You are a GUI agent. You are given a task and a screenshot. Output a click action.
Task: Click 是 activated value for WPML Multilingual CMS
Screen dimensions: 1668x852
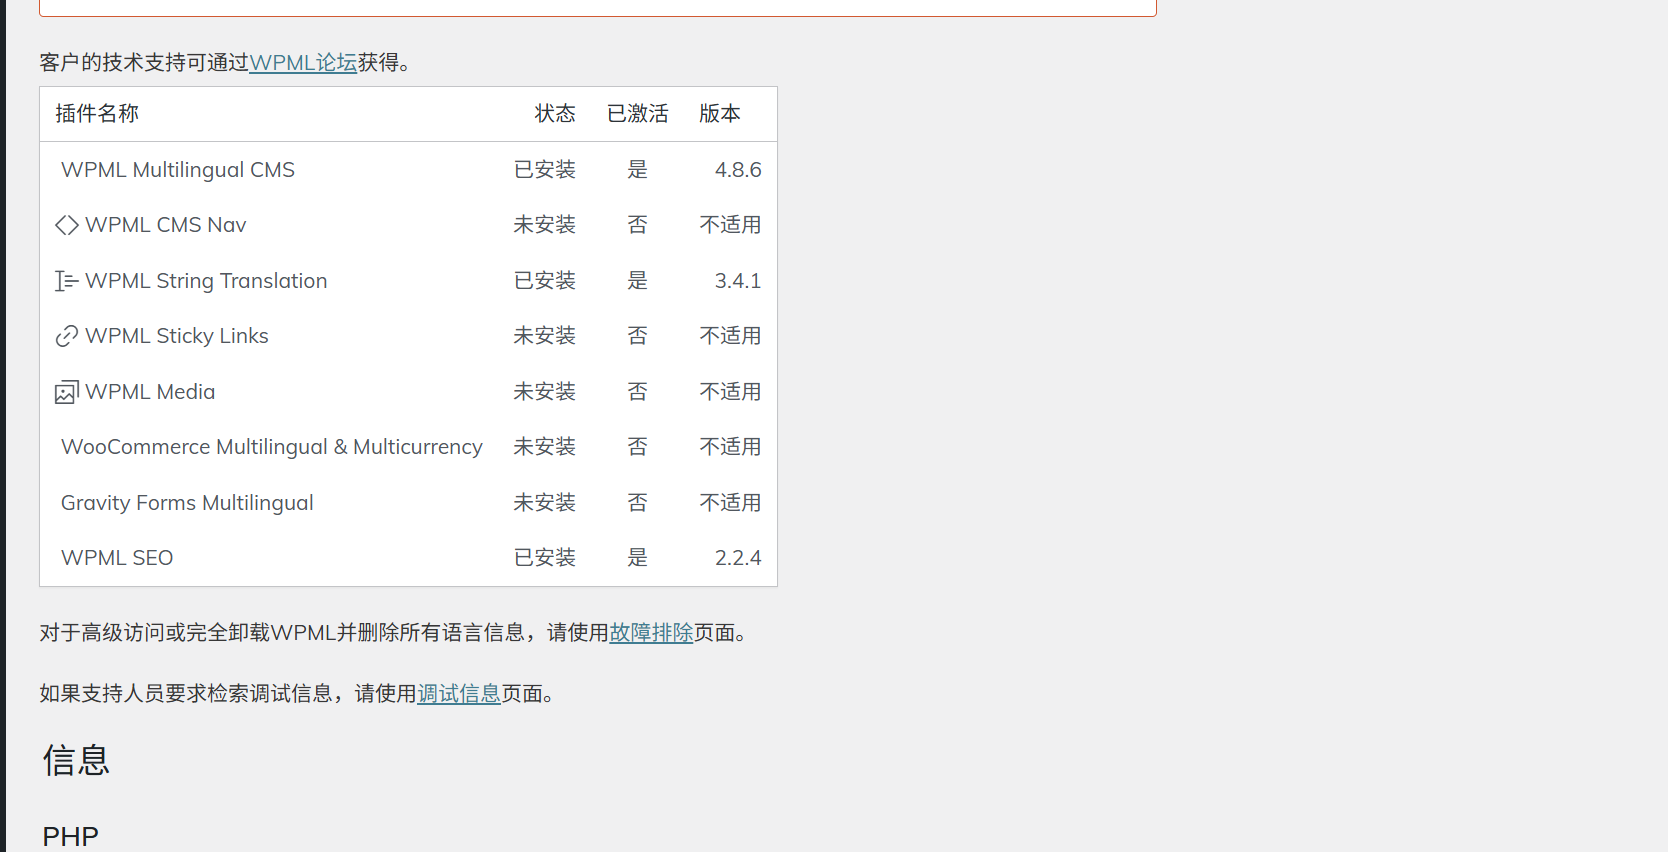click(638, 170)
